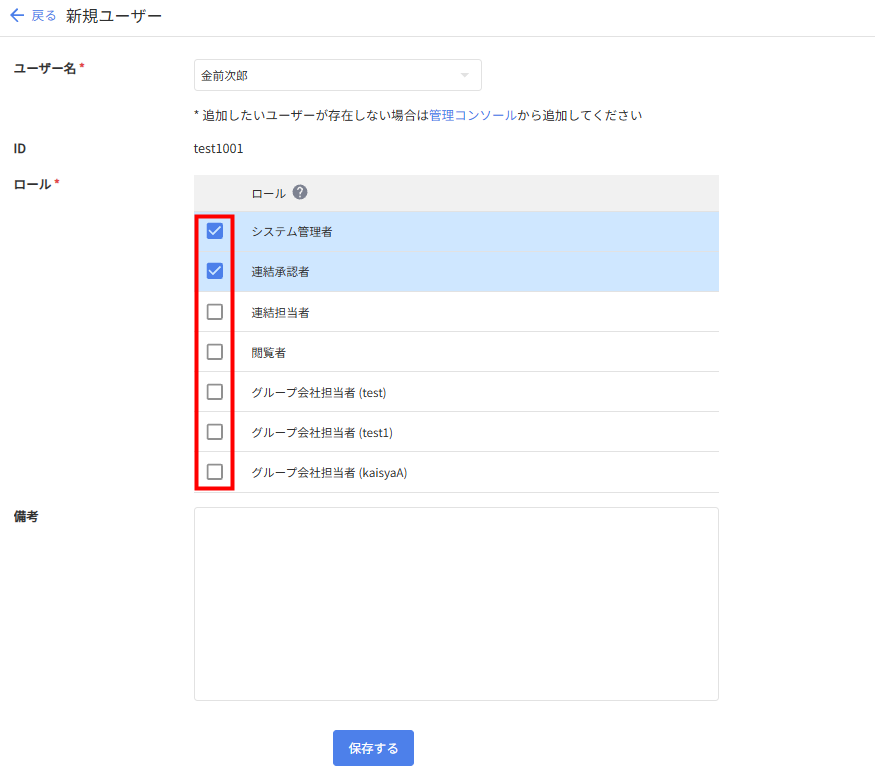Click the dropdown arrow in username field
875x782 pixels.
(464, 76)
